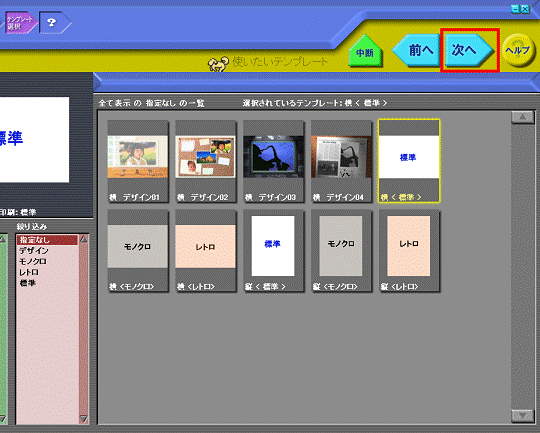Select the 横 <標準> template thumbnail
Viewport: 540px width, 433px height.
tap(409, 161)
